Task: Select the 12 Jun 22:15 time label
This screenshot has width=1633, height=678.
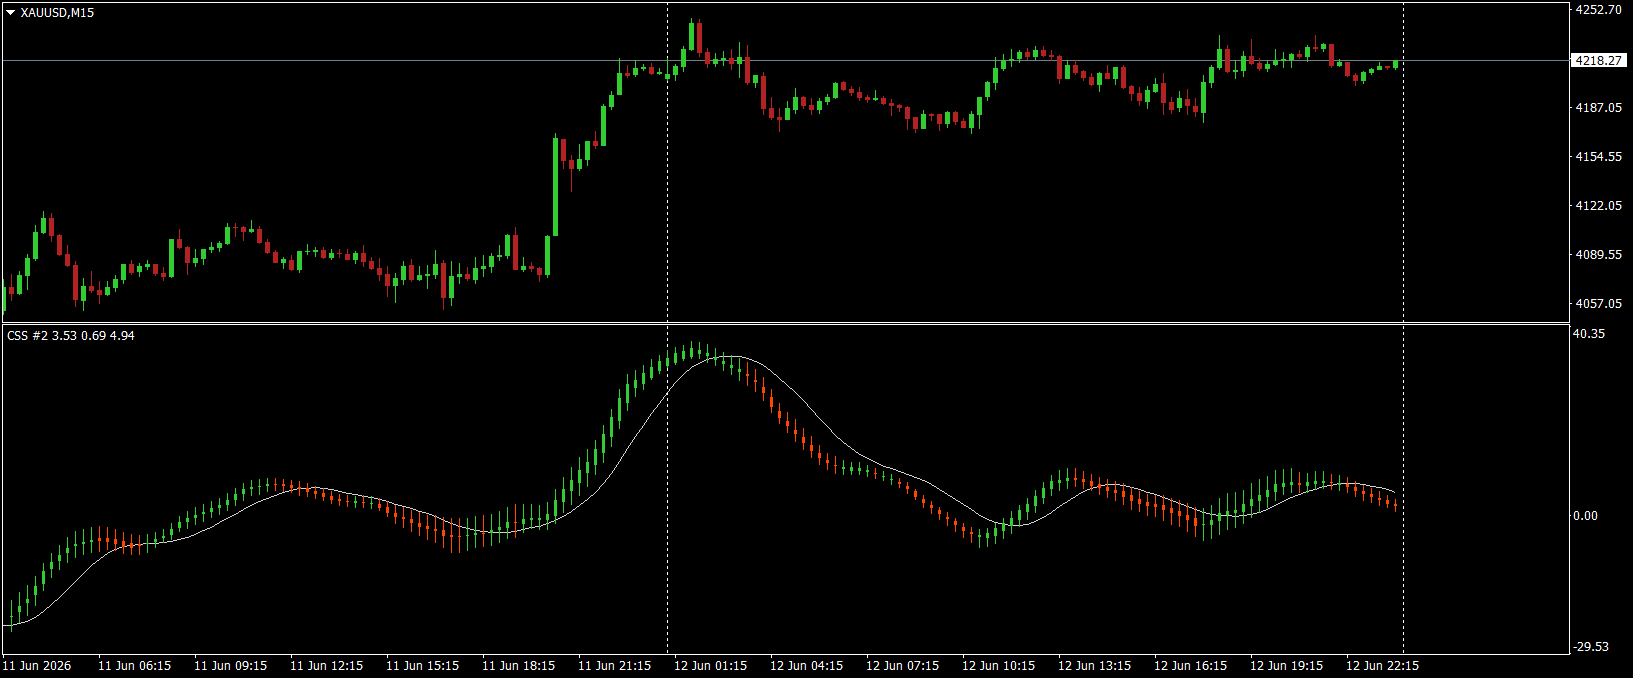Action: tap(1382, 666)
